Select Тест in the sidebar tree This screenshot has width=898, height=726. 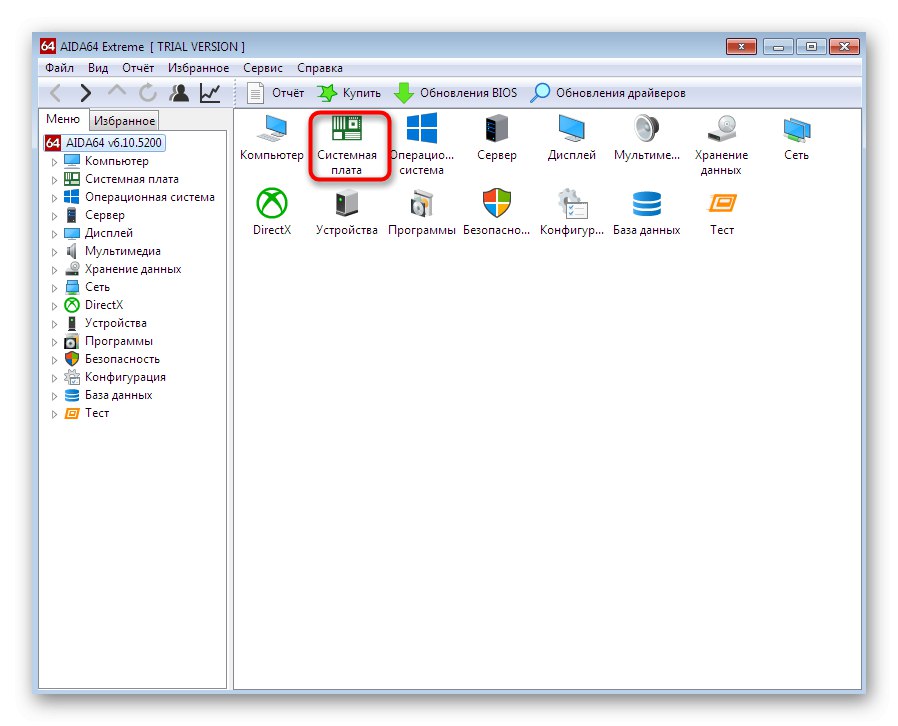(97, 413)
